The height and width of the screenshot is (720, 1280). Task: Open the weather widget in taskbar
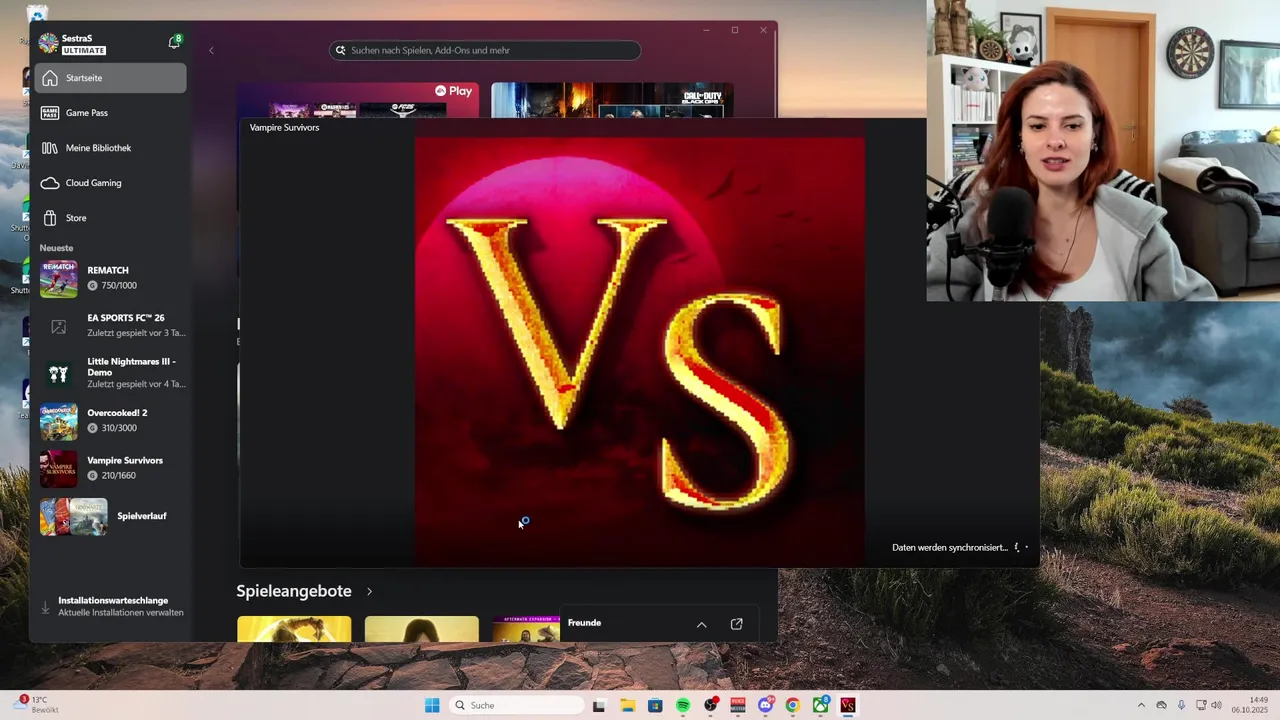click(36, 704)
